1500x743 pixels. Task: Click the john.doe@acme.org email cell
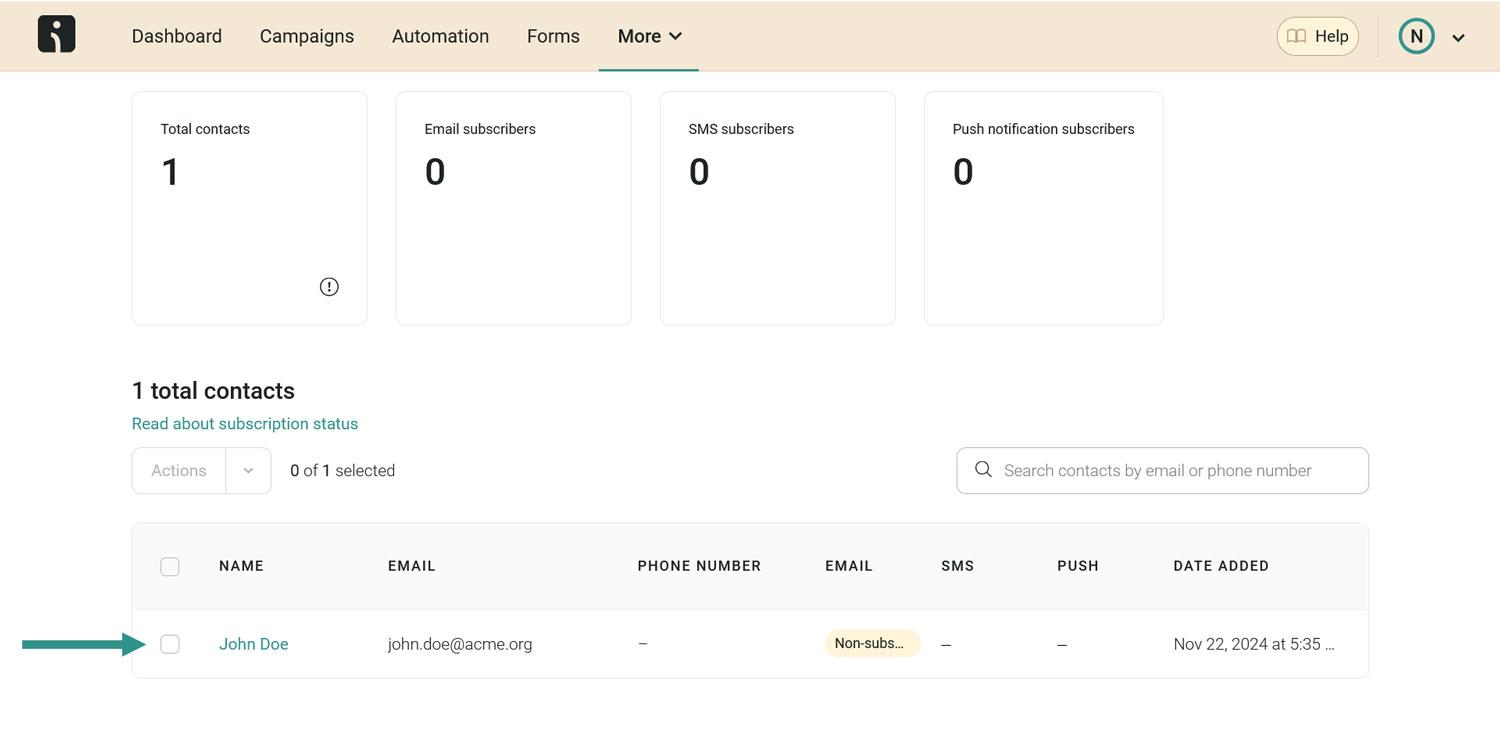click(460, 644)
